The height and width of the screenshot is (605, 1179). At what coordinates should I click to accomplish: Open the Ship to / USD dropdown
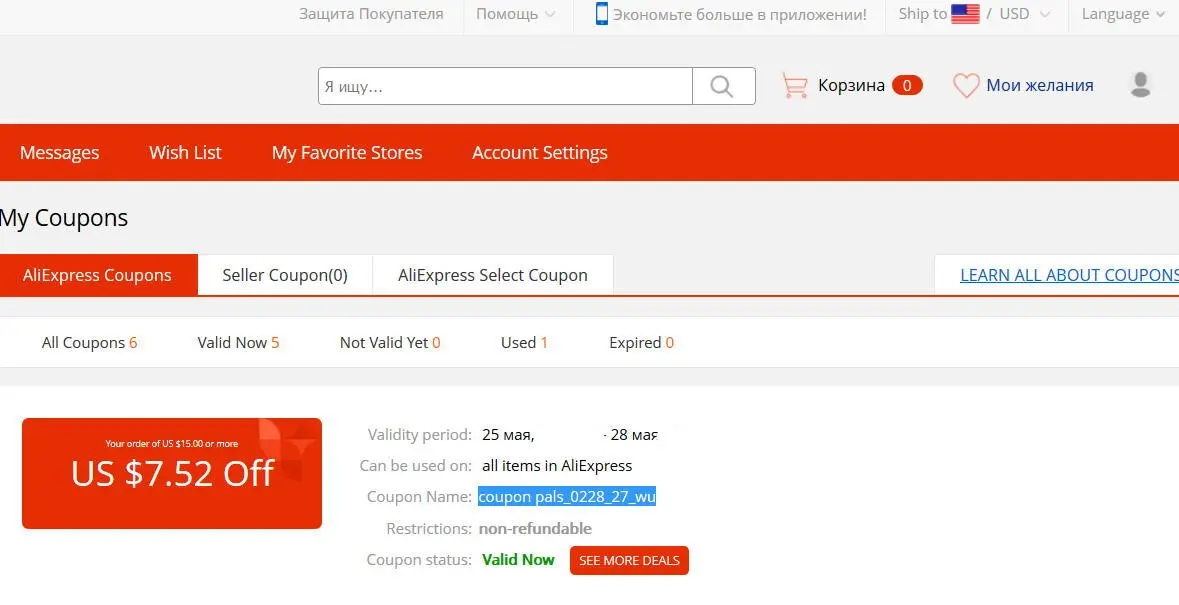coord(974,14)
